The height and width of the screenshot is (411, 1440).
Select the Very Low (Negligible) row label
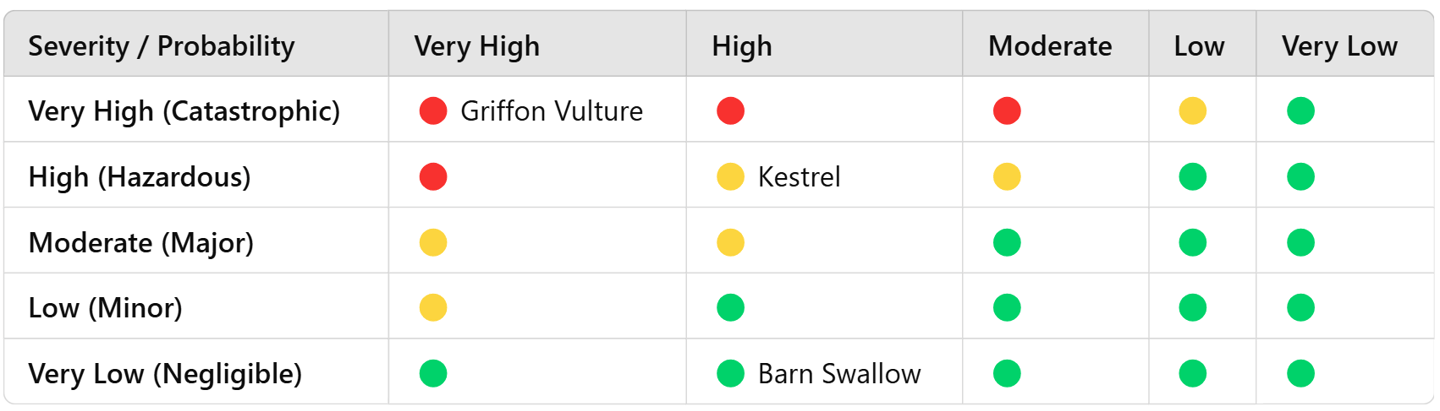165,374
